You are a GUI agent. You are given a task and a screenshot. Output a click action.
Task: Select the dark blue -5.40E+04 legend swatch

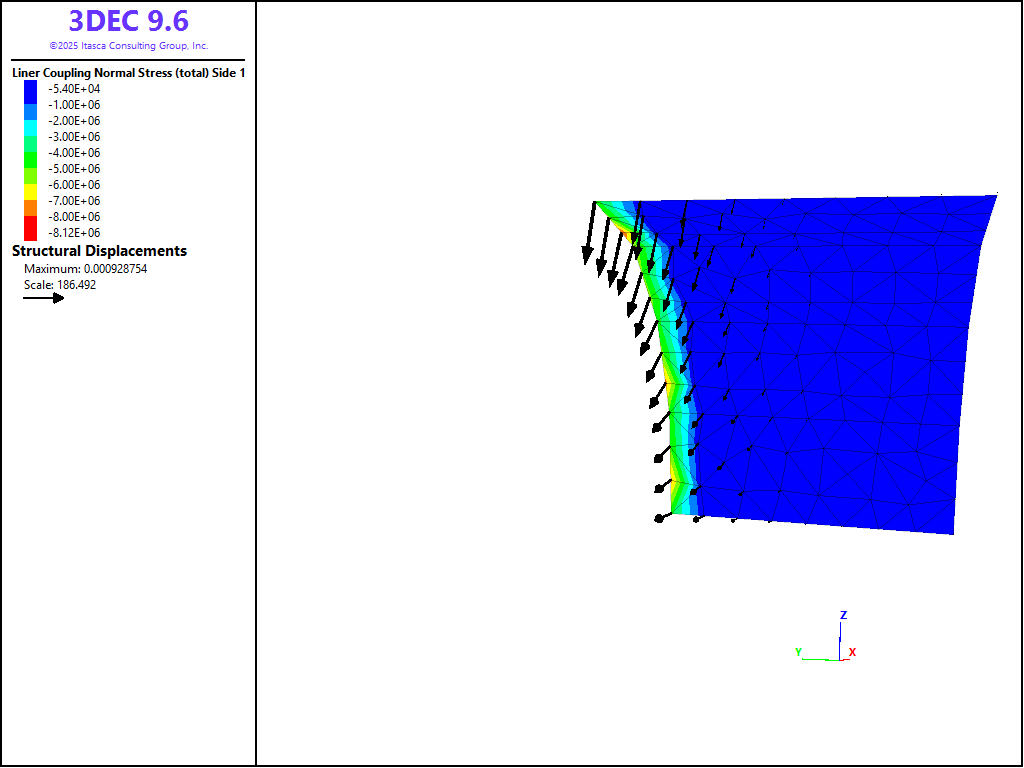coord(30,89)
